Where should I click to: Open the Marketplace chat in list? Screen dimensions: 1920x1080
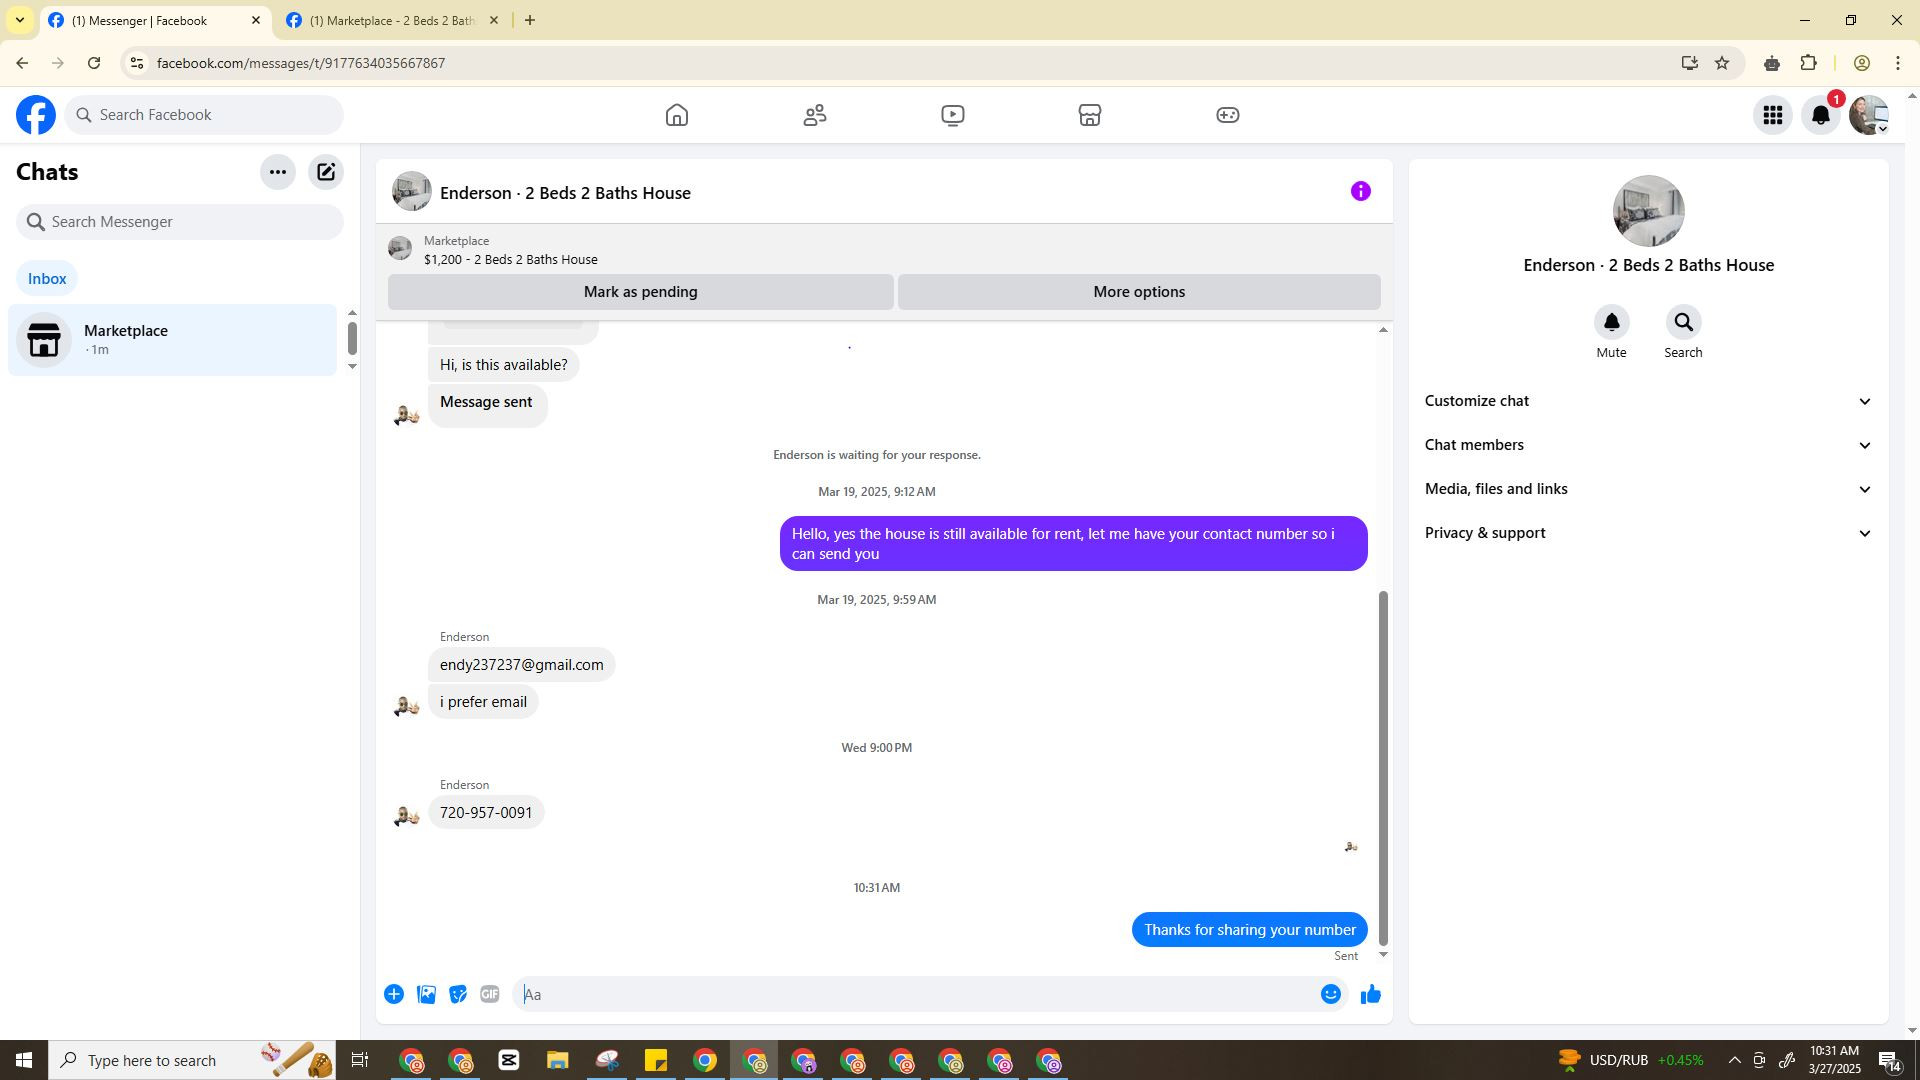(172, 340)
